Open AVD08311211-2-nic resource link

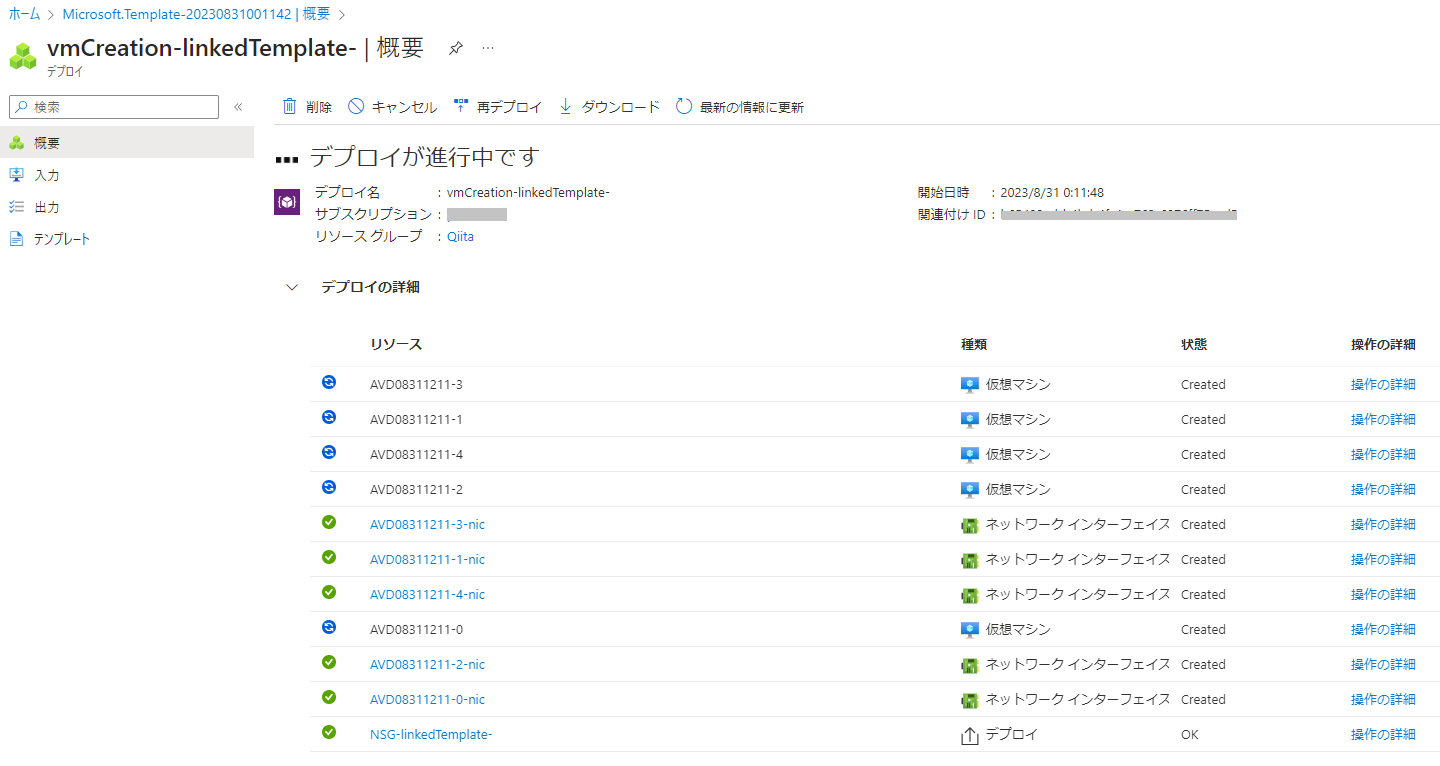point(427,664)
